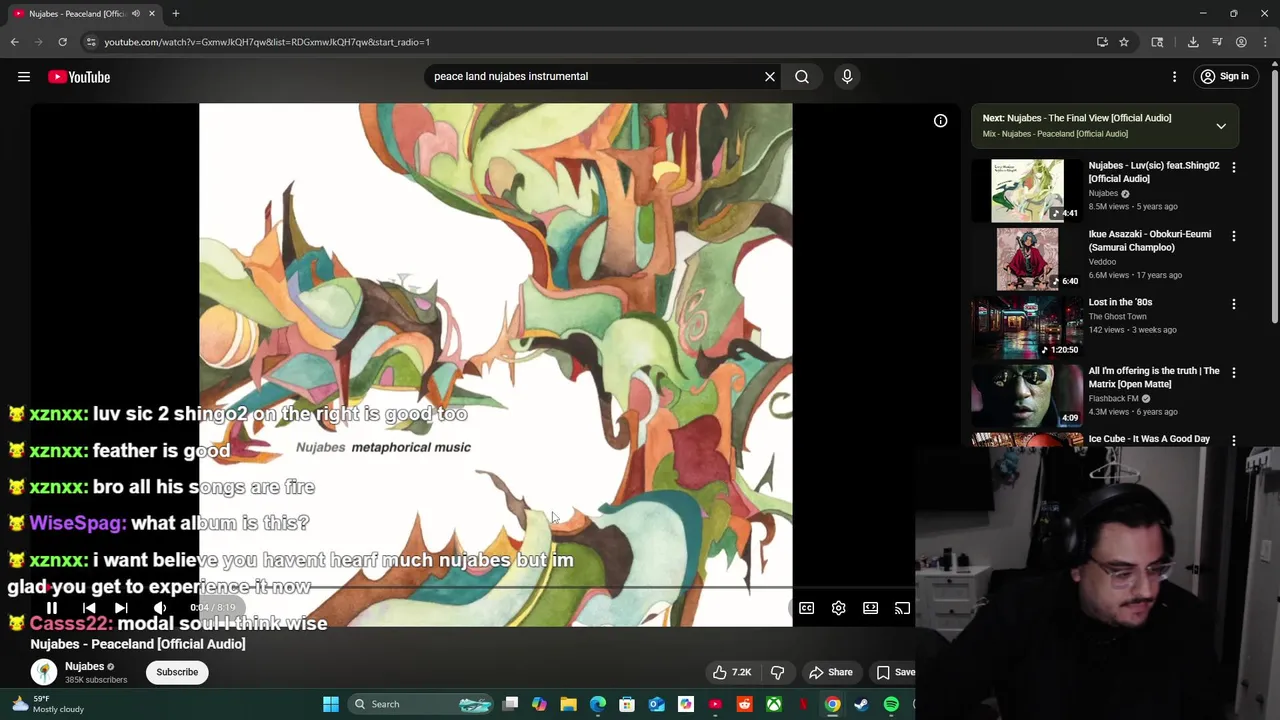Open Steam from taskbar
The width and height of the screenshot is (1280, 720).
861,704
